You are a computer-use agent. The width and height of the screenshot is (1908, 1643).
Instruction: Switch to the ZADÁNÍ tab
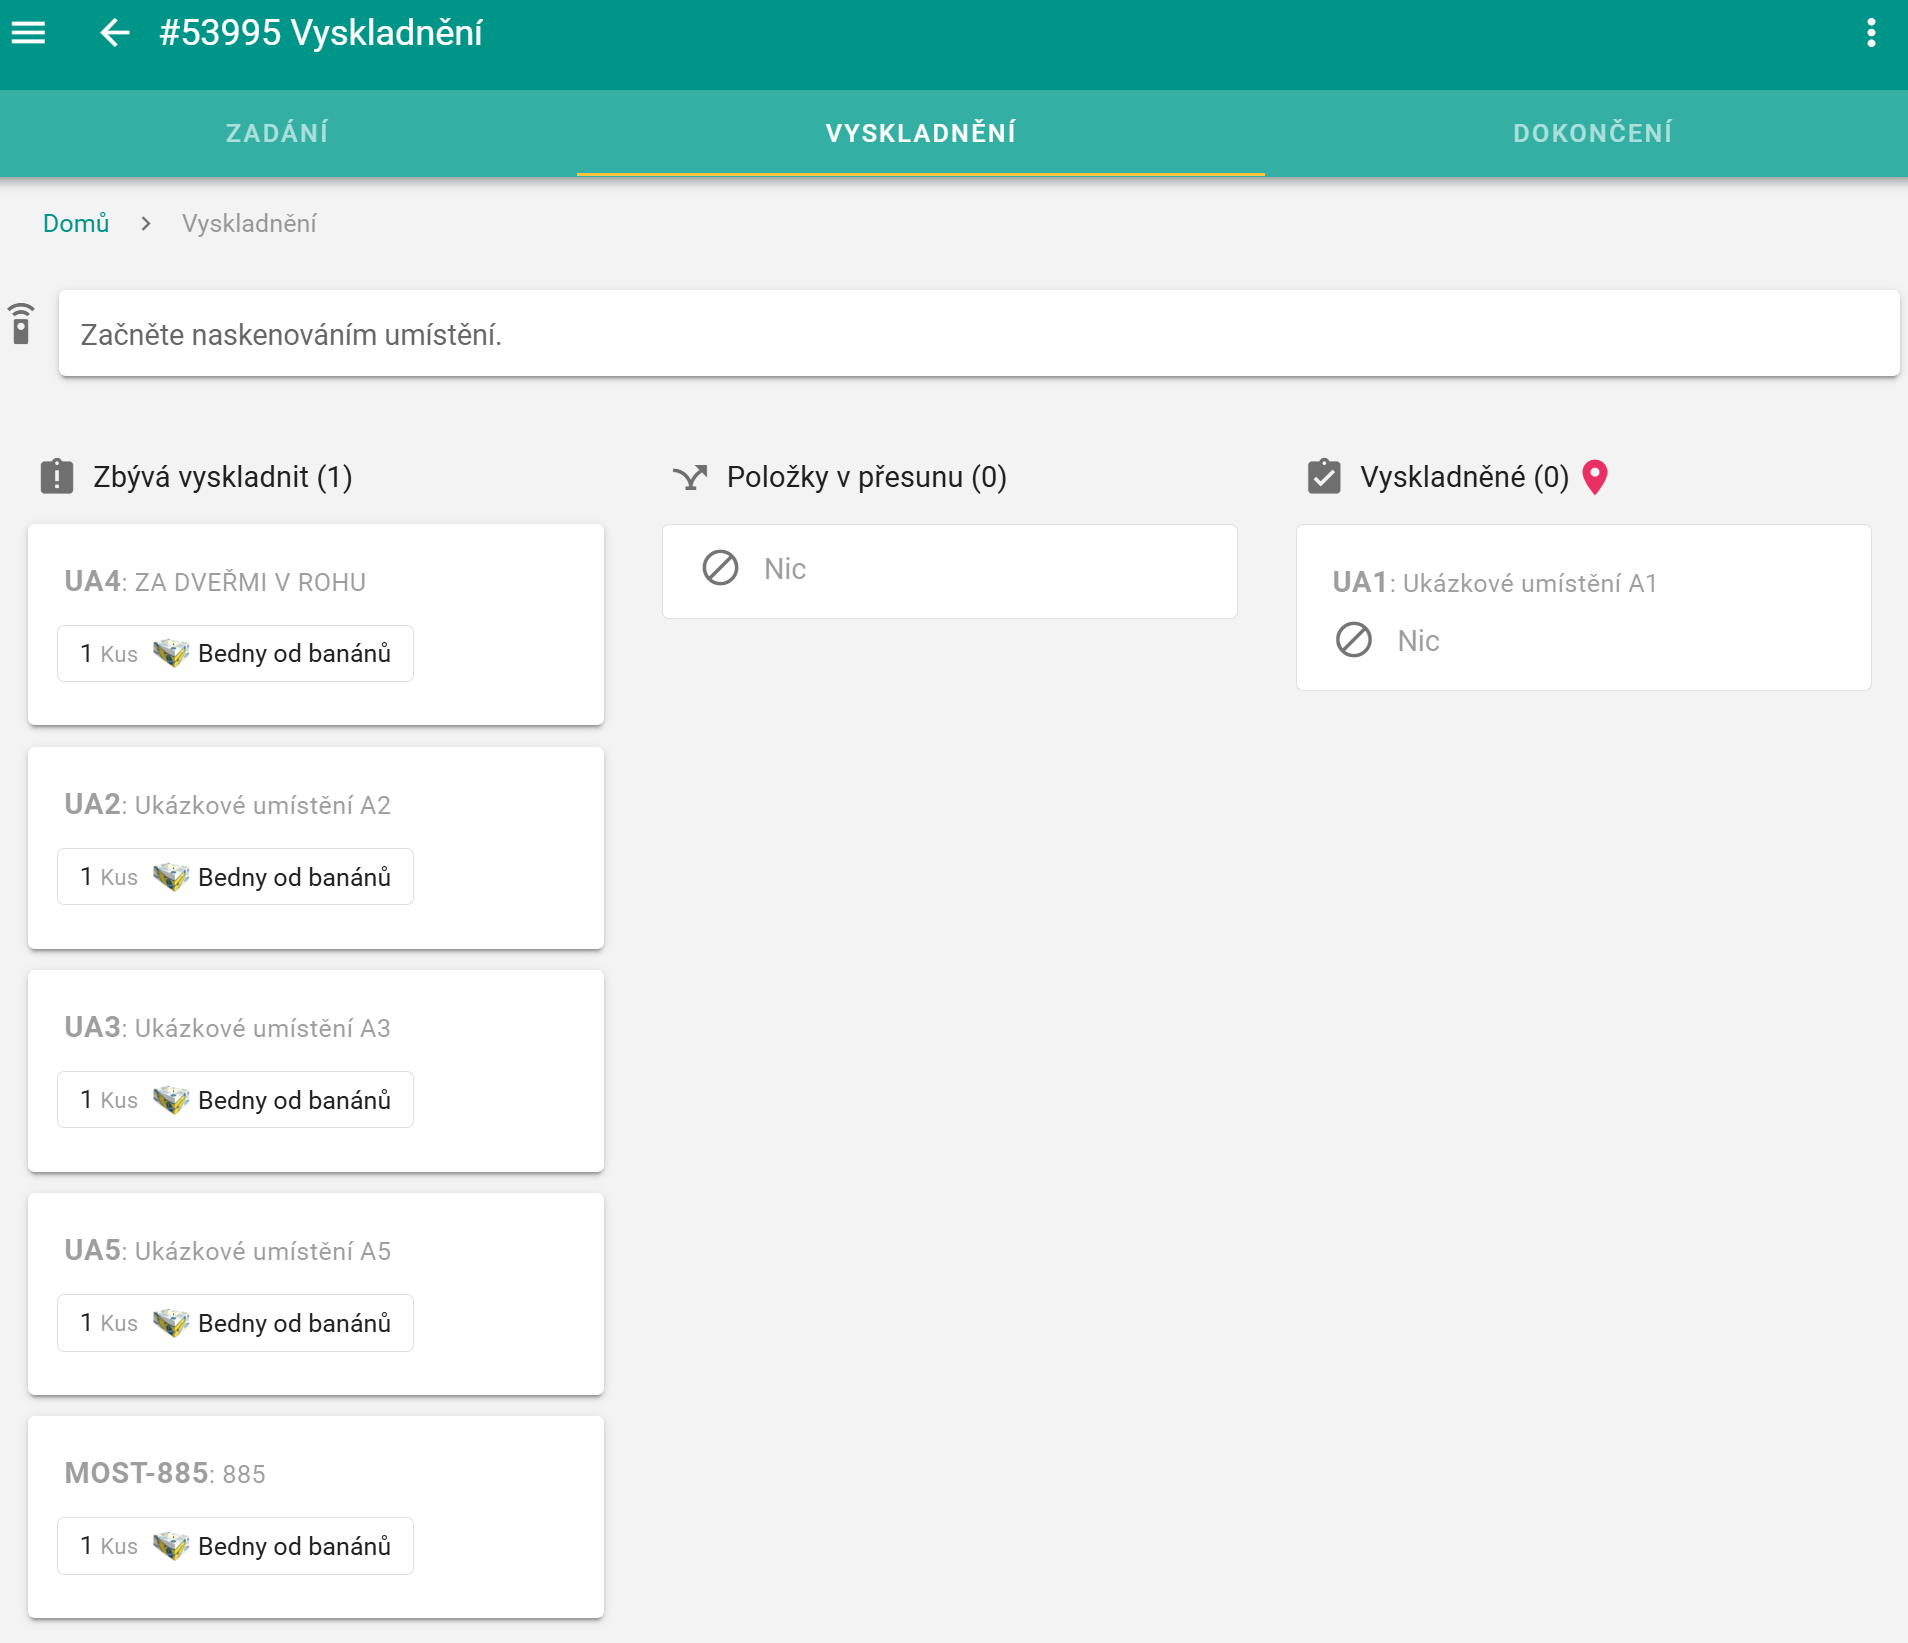277,133
